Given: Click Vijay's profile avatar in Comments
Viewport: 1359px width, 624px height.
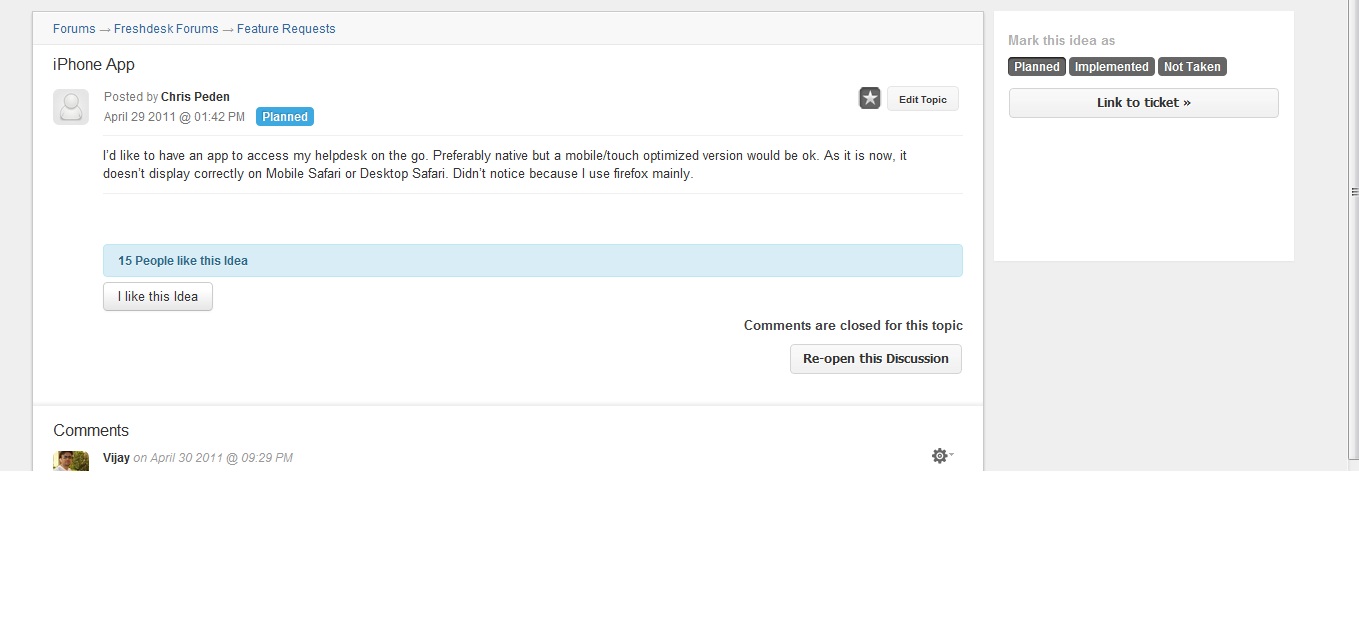Looking at the screenshot, I should [71, 461].
